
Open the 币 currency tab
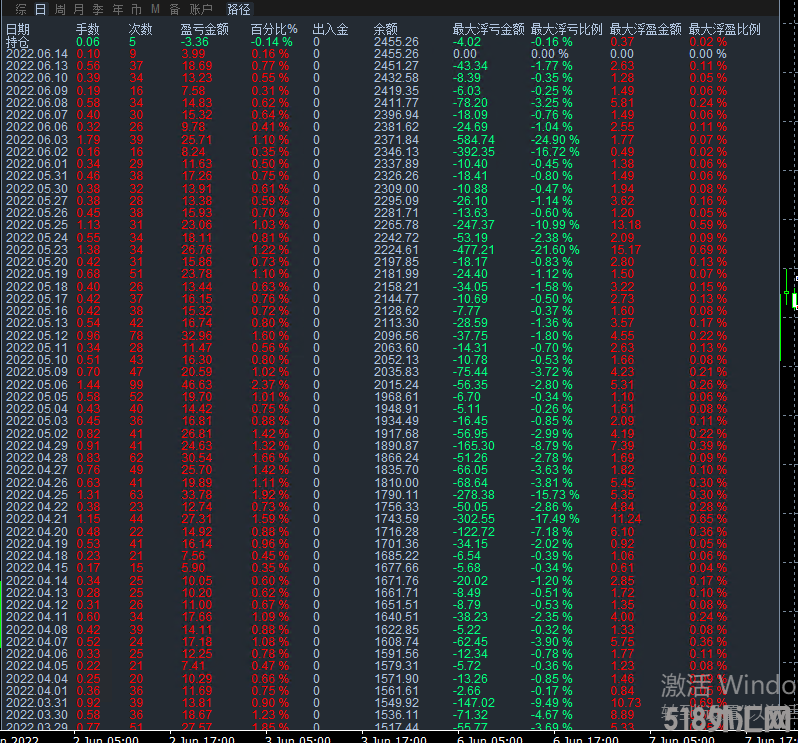[136, 9]
